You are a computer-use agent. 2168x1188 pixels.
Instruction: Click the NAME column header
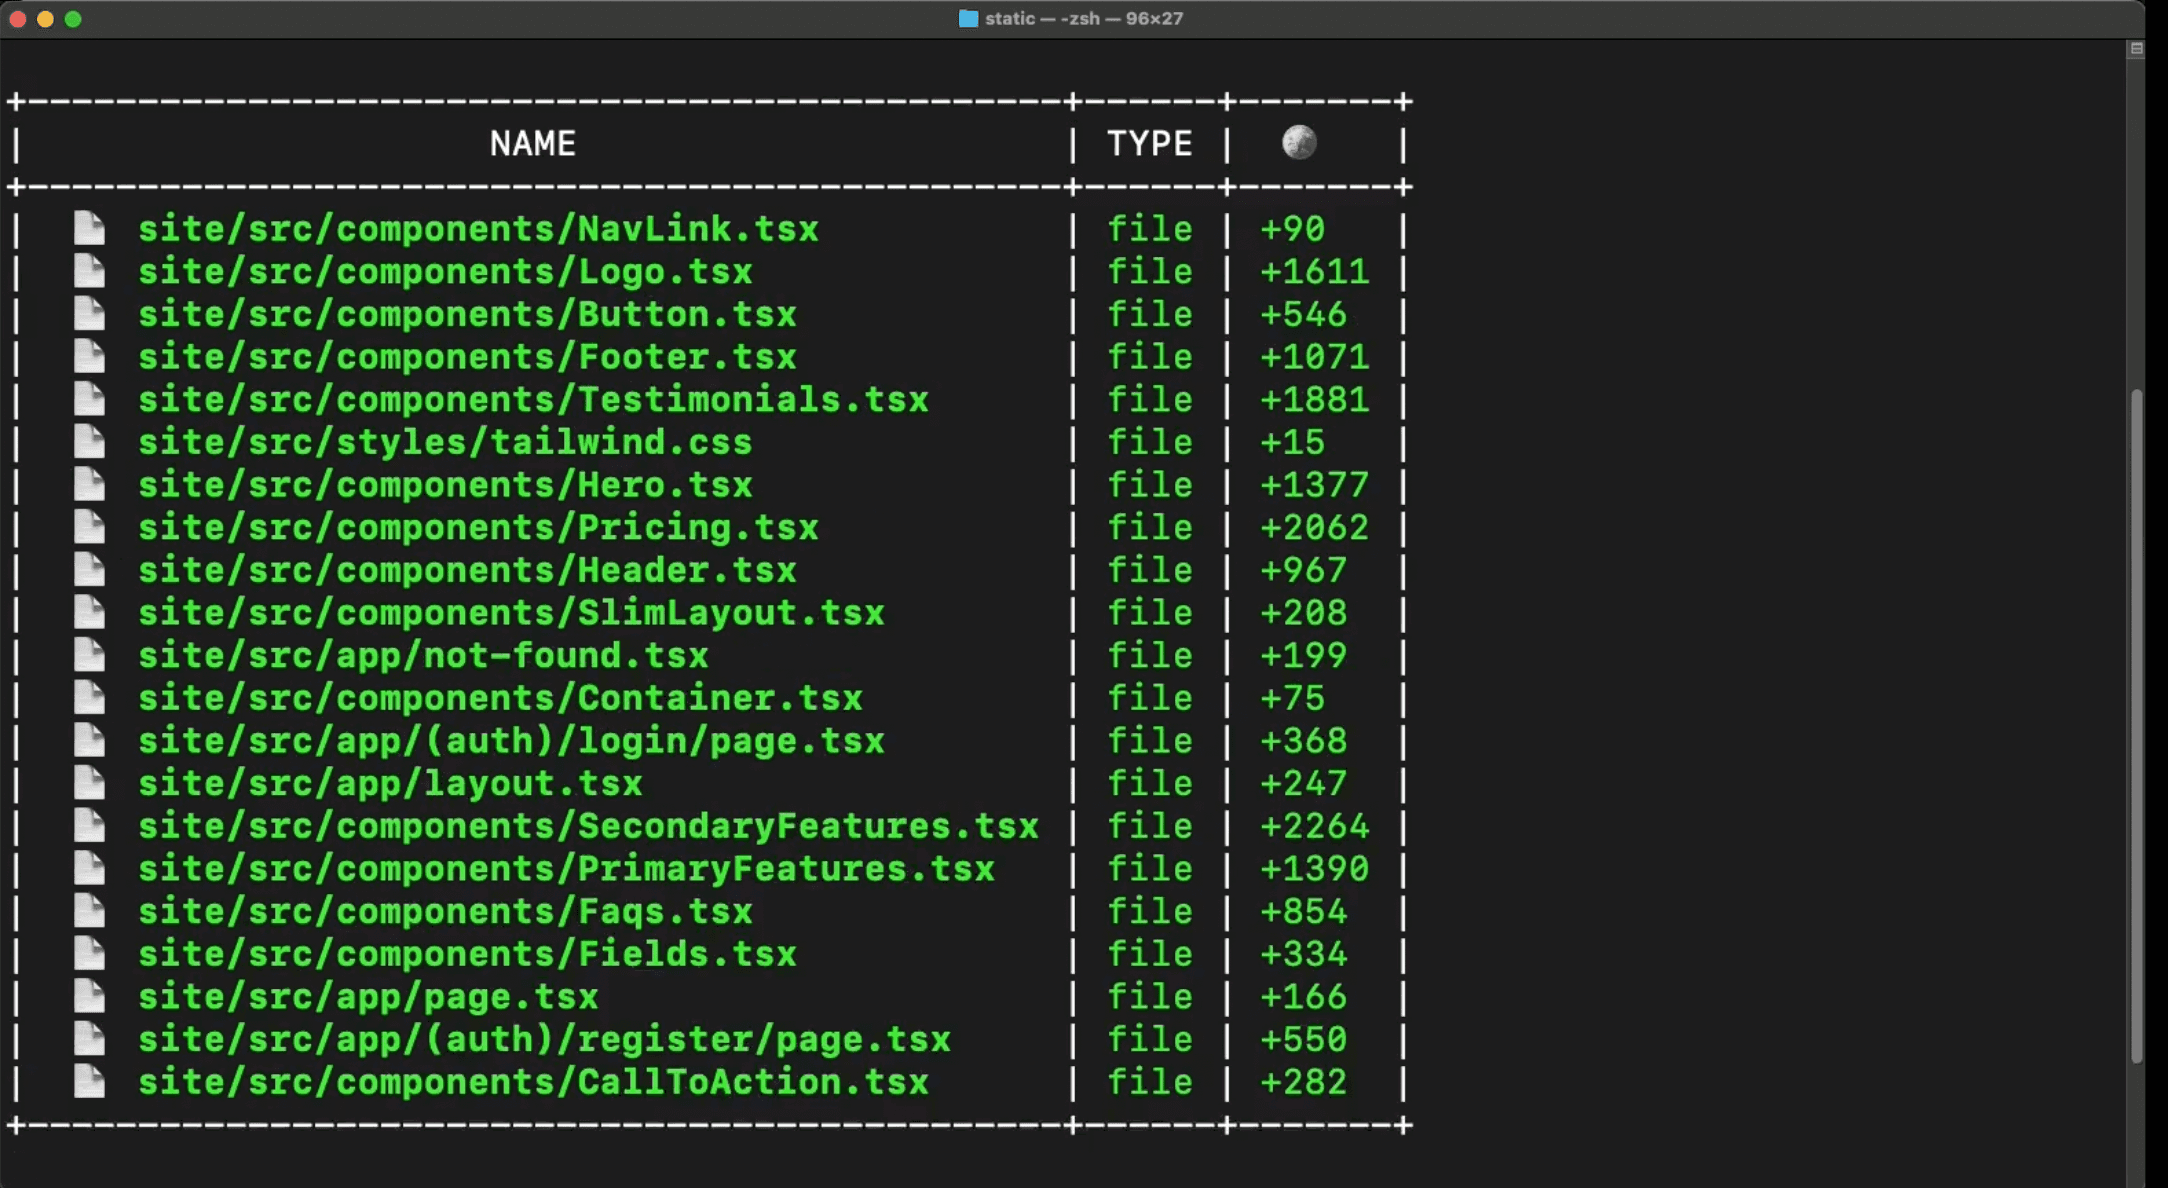point(532,143)
